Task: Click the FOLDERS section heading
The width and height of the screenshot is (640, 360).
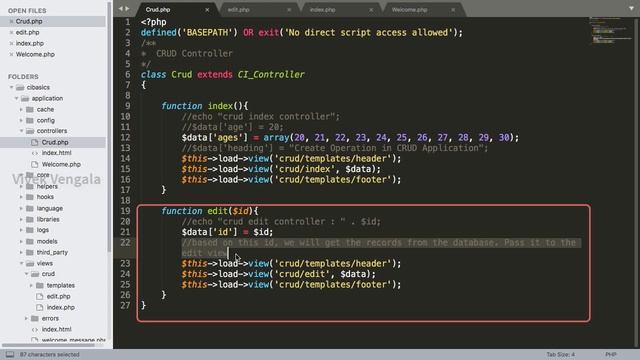Action: (23, 77)
